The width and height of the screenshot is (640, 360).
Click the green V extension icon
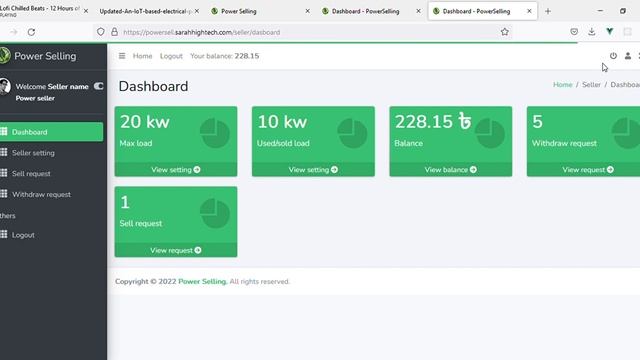pyautogui.click(x=609, y=32)
